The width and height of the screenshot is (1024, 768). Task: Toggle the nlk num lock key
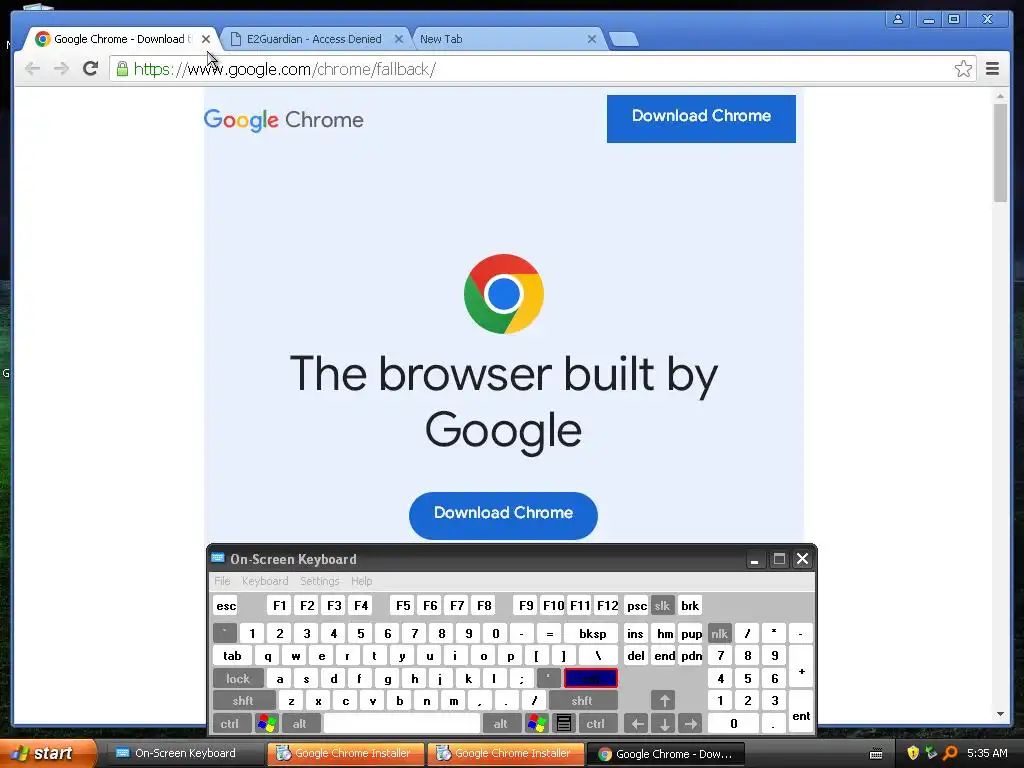coord(720,633)
